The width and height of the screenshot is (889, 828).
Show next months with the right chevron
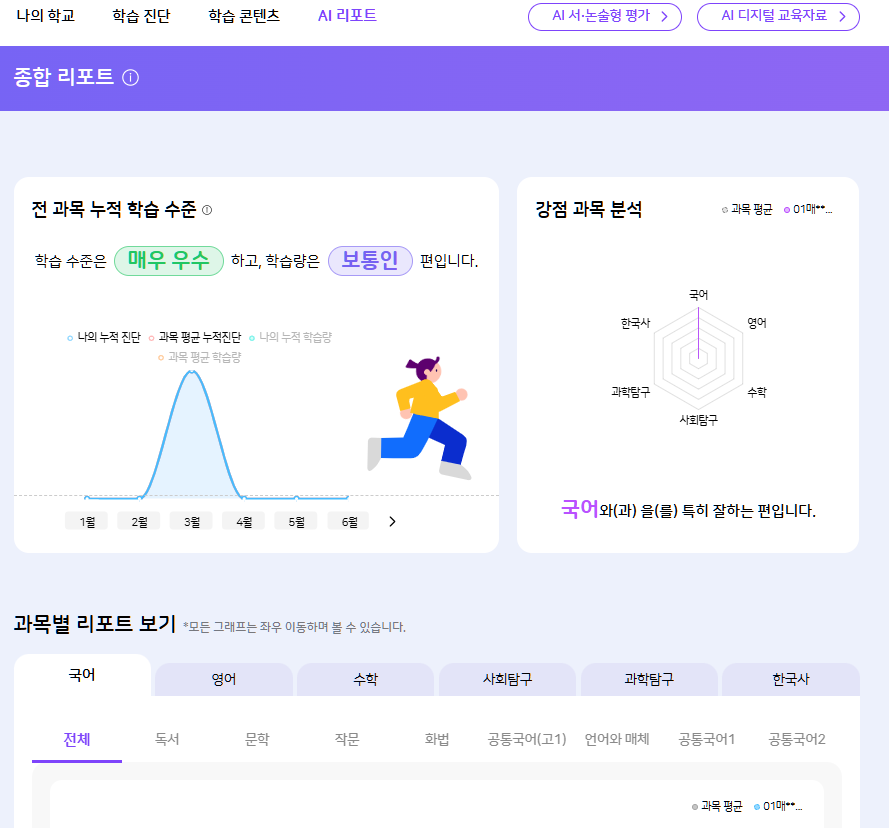(x=392, y=521)
